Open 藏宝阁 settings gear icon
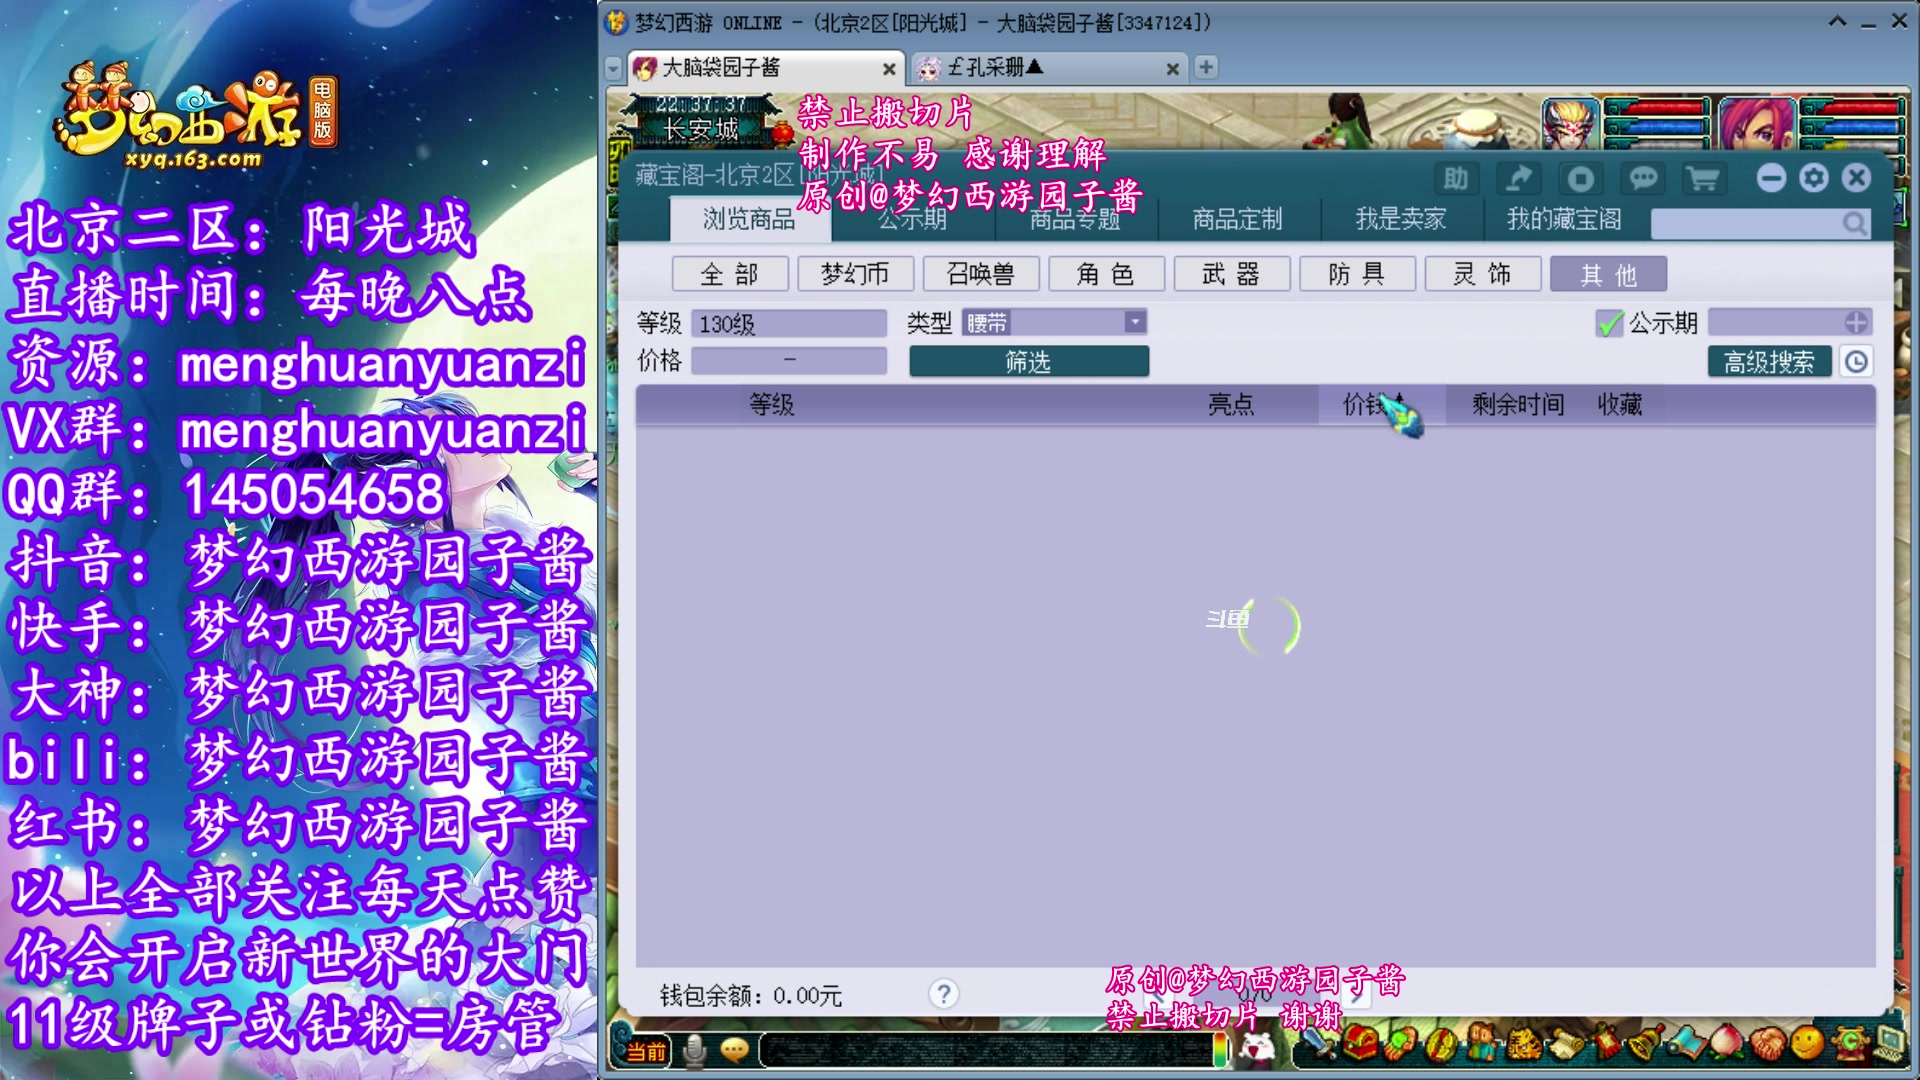Viewport: 1920px width, 1080px height. 1814,178
